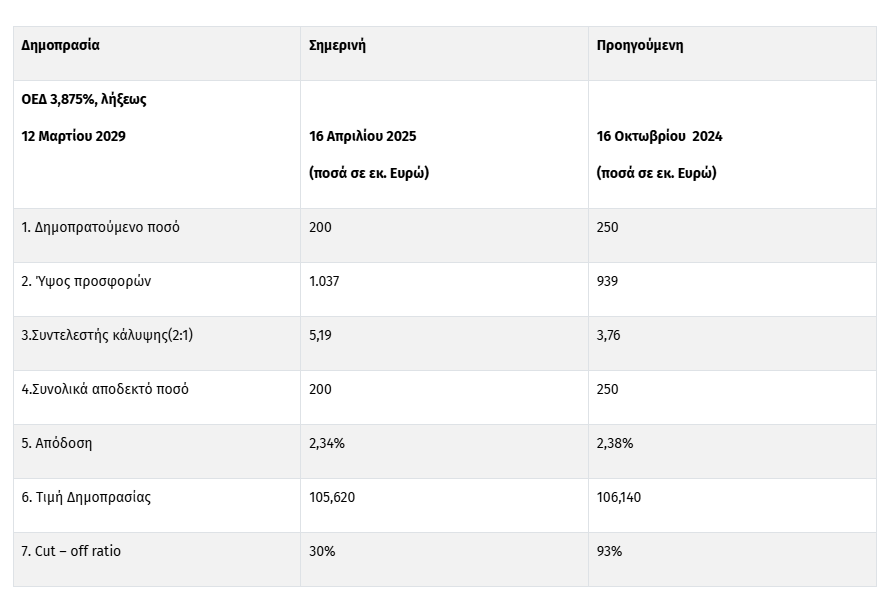This screenshot has width=887, height=613.
Task: Select the Σημερινή column header
Action: pos(337,45)
